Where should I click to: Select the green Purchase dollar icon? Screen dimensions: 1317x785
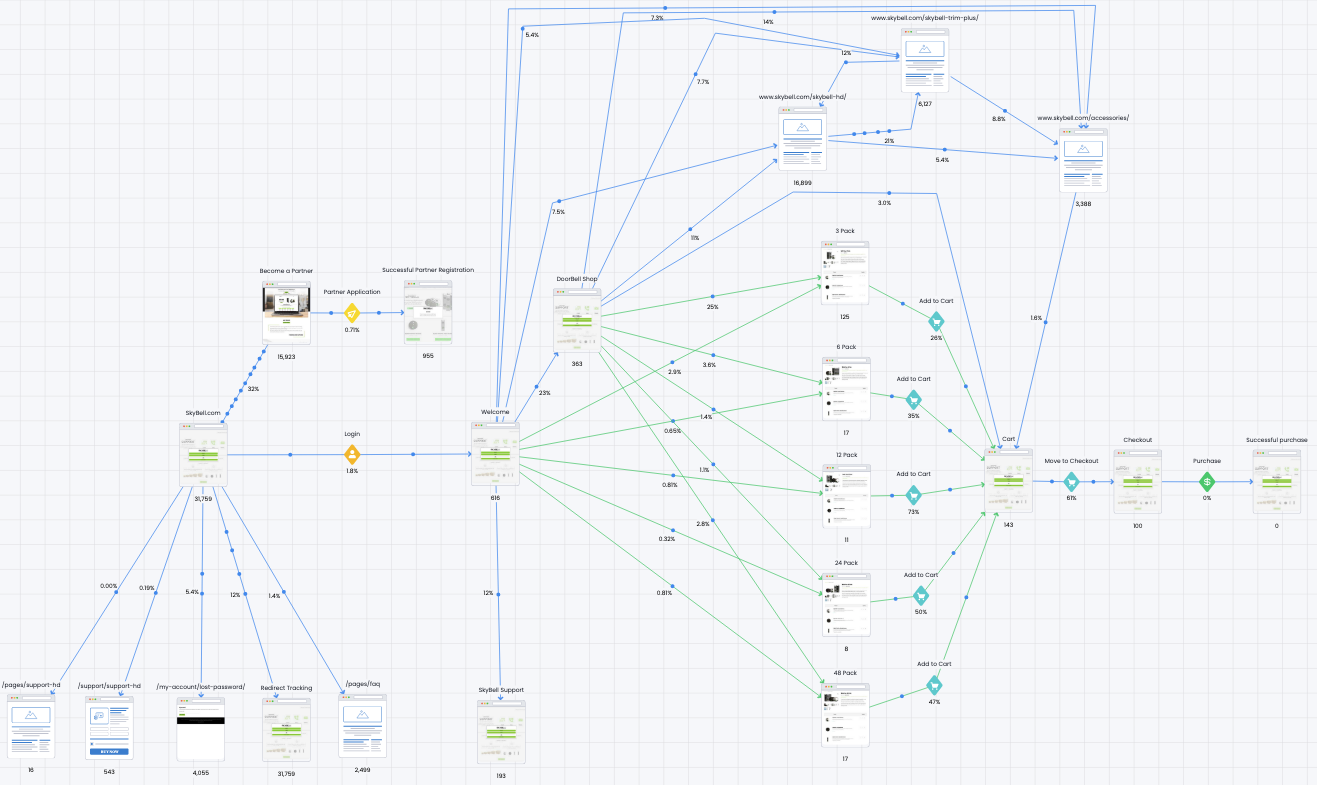(x=1207, y=481)
